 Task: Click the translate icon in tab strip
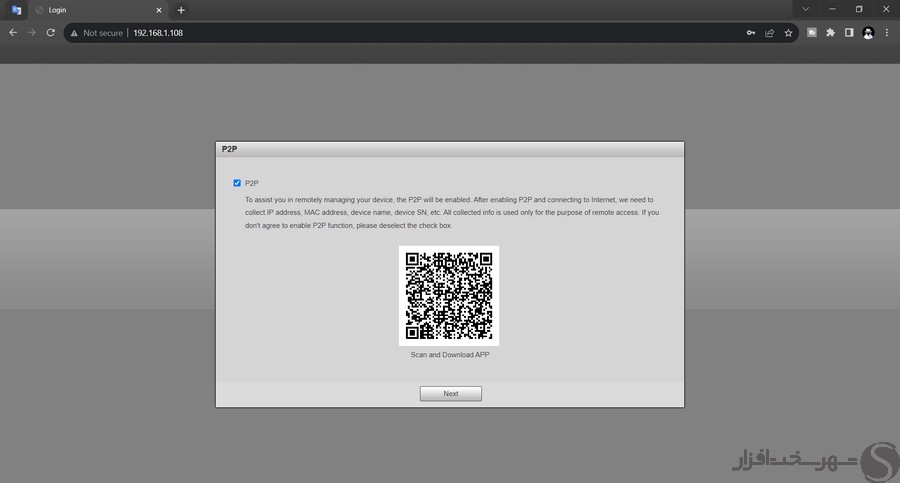tap(16, 10)
